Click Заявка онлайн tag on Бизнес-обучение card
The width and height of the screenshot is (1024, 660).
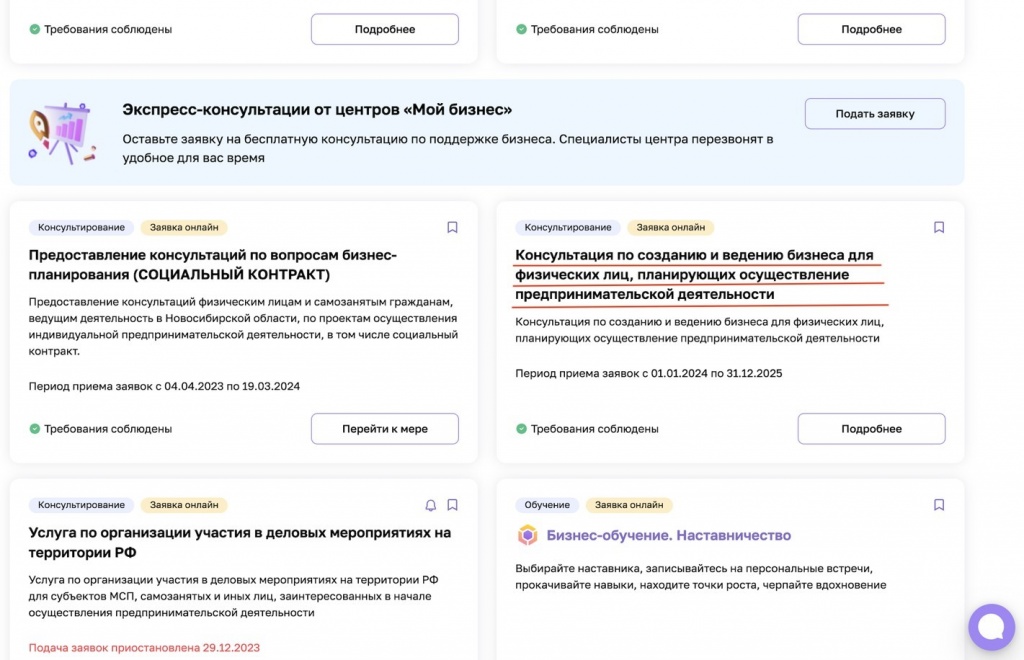pos(629,505)
